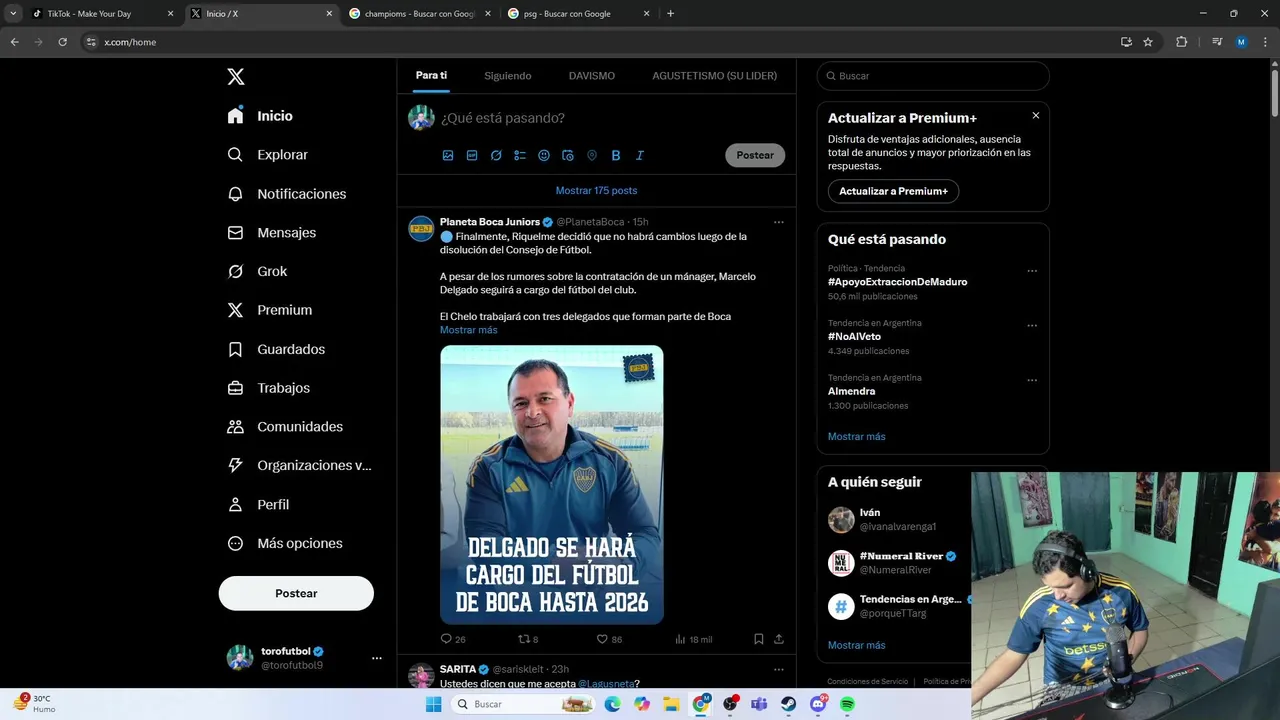
Task: Open more options on Planeta Boca post
Action: point(779,222)
